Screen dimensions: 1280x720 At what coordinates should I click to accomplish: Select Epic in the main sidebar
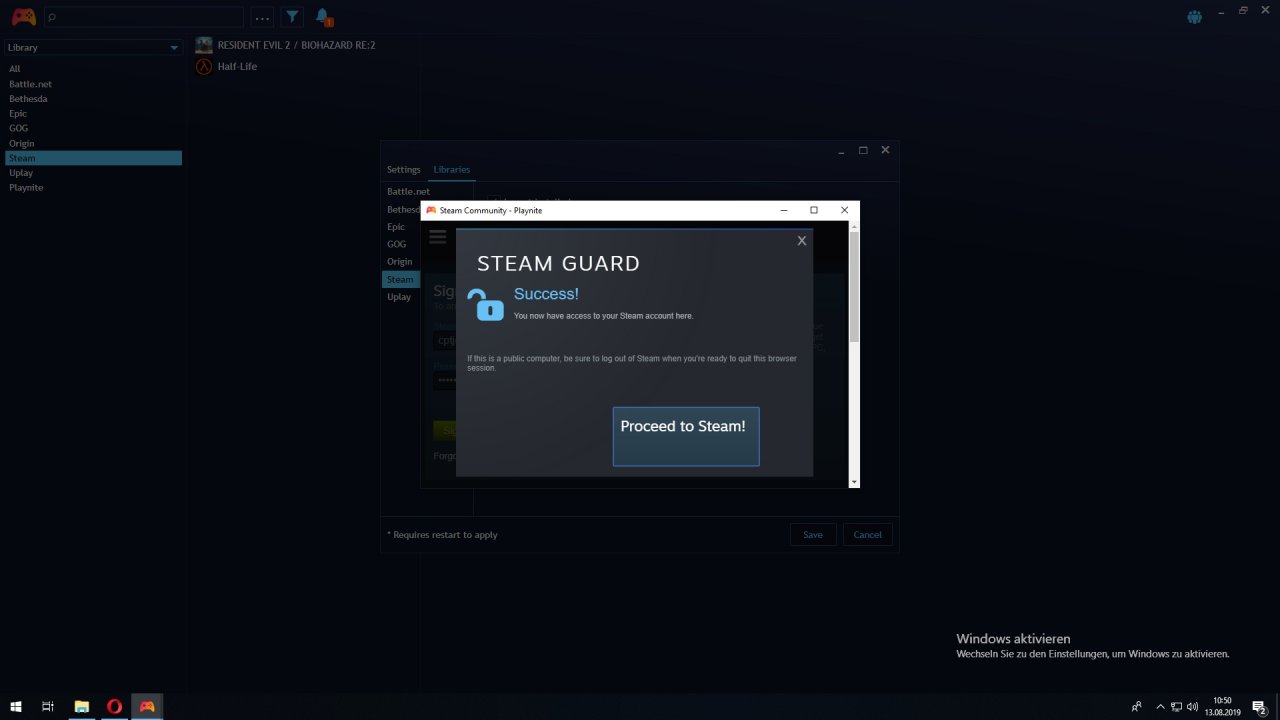[x=18, y=114]
